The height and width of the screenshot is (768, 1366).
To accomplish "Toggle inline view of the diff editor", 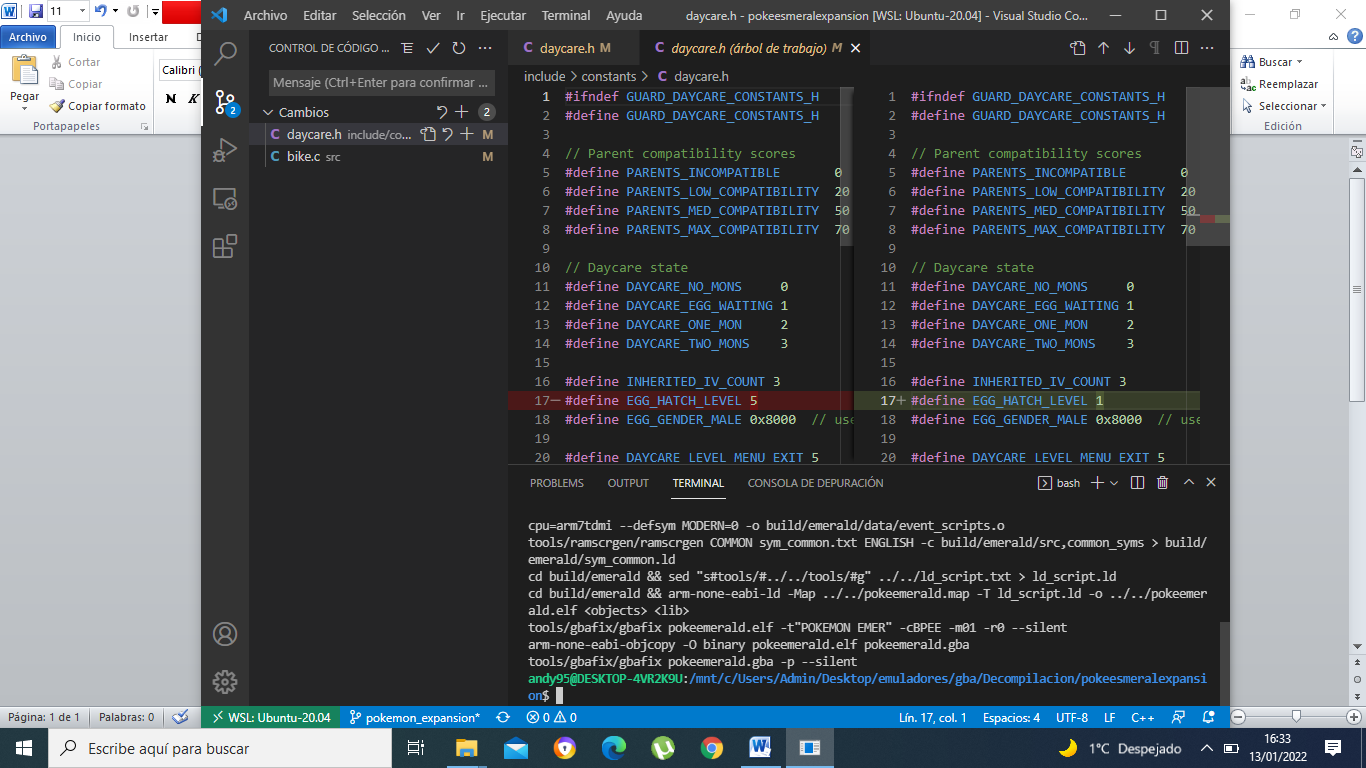I will tap(1181, 48).
